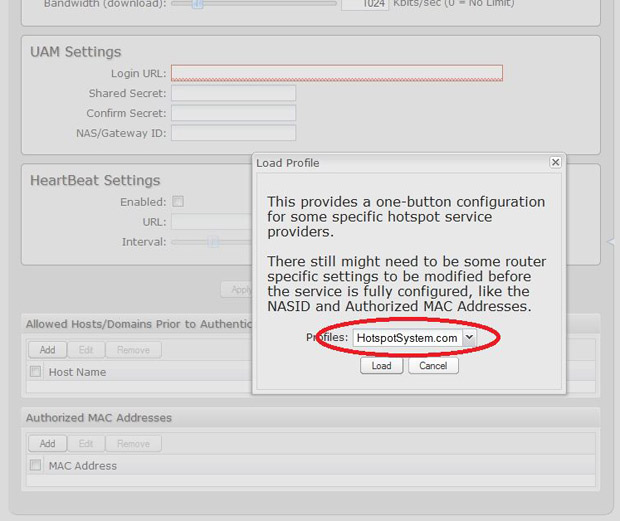Toggle the Host Name select-all checkbox
The height and width of the screenshot is (521, 620).
click(35, 372)
